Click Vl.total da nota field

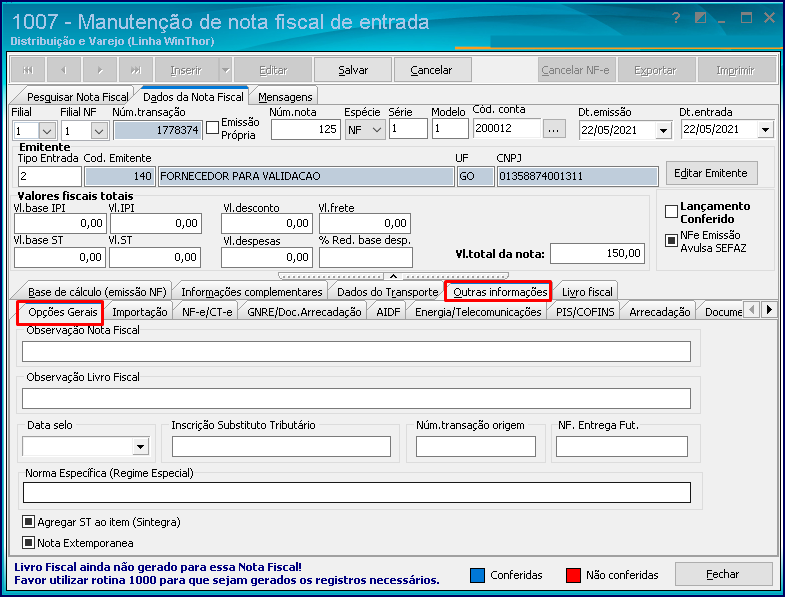pyautogui.click(x=597, y=253)
